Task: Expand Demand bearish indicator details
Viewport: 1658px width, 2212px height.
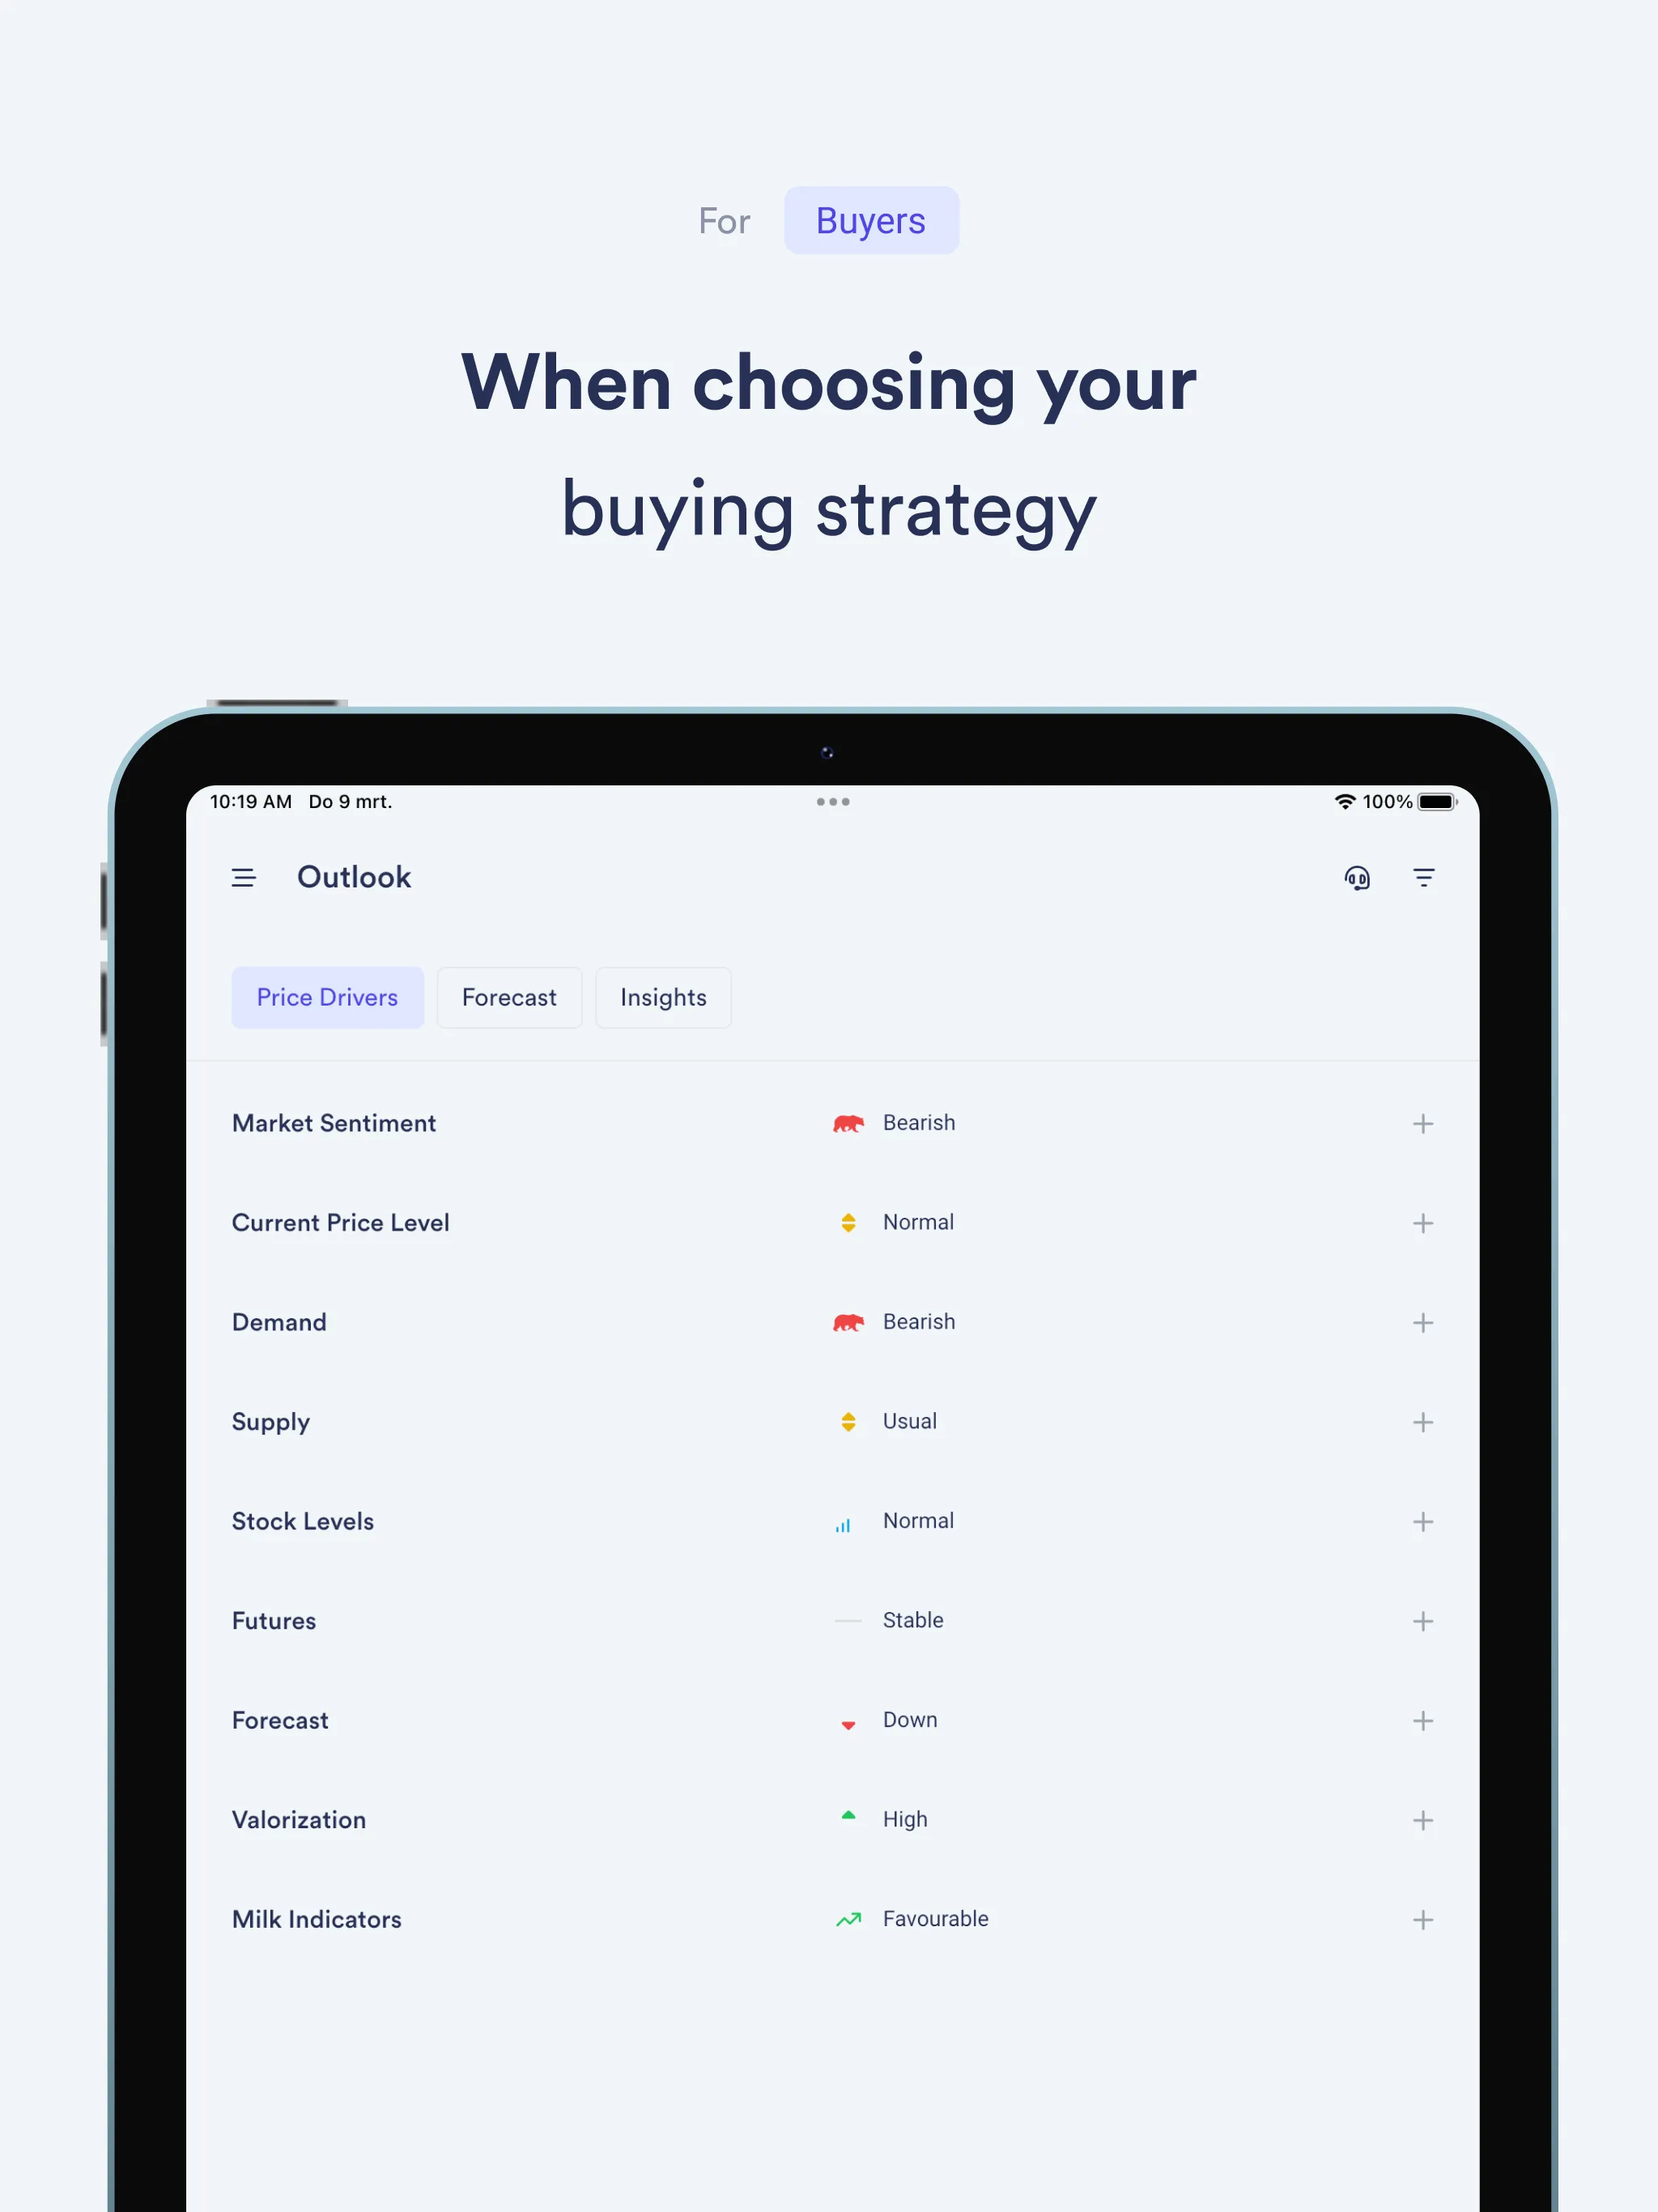Action: [1423, 1321]
